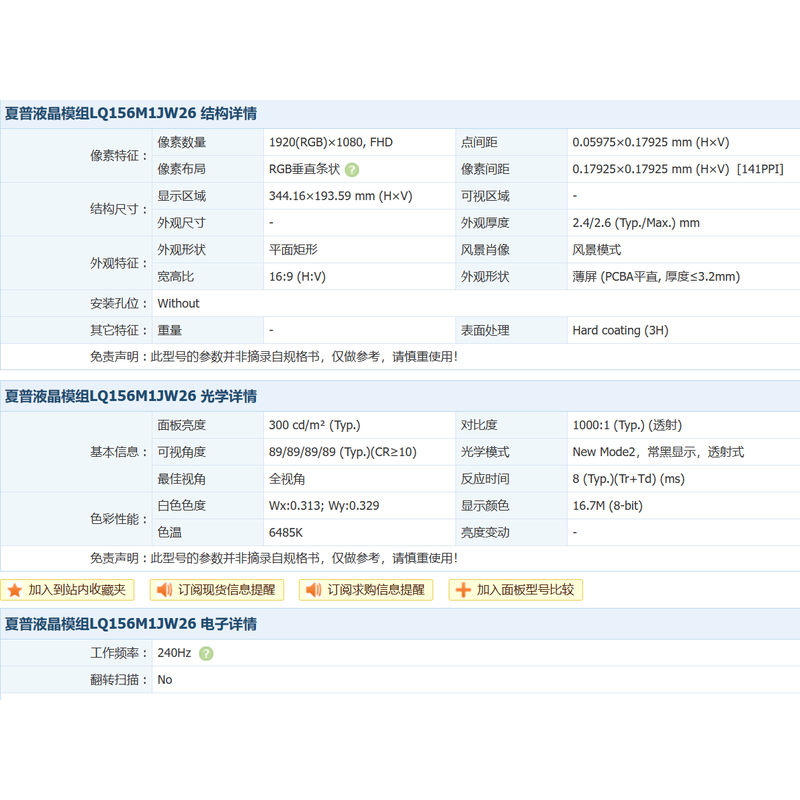Select the value 风景模式
This screenshot has width=800, height=800.
(596, 249)
